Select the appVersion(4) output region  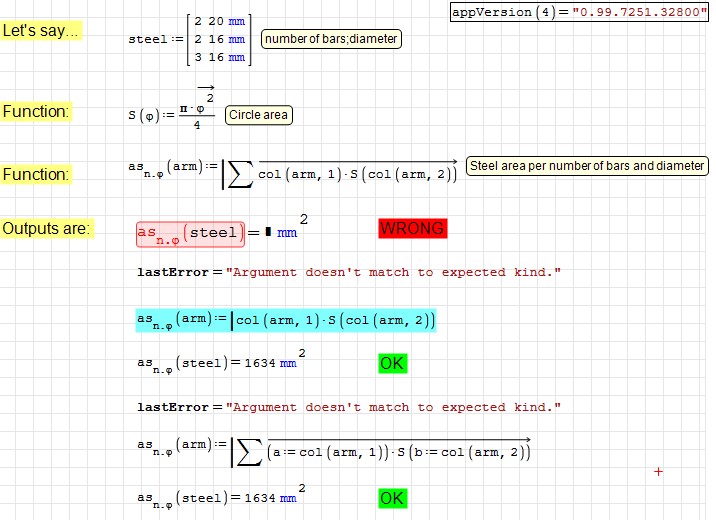click(579, 14)
